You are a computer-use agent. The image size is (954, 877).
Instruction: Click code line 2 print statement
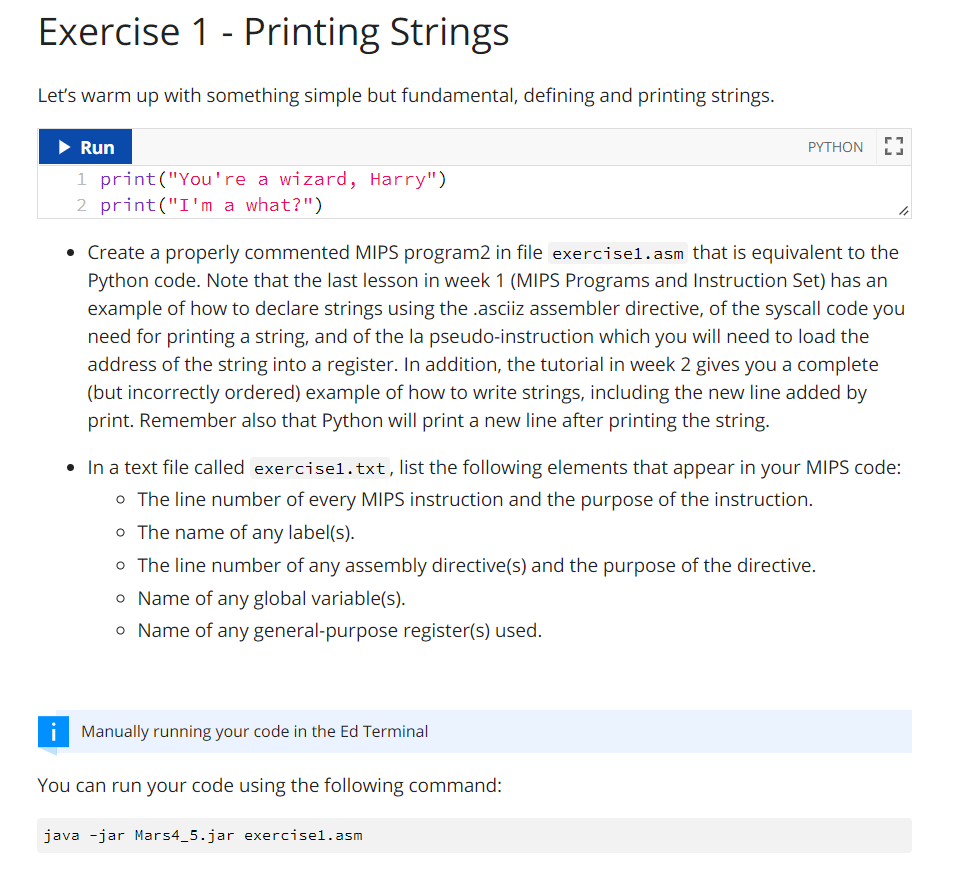point(211,206)
